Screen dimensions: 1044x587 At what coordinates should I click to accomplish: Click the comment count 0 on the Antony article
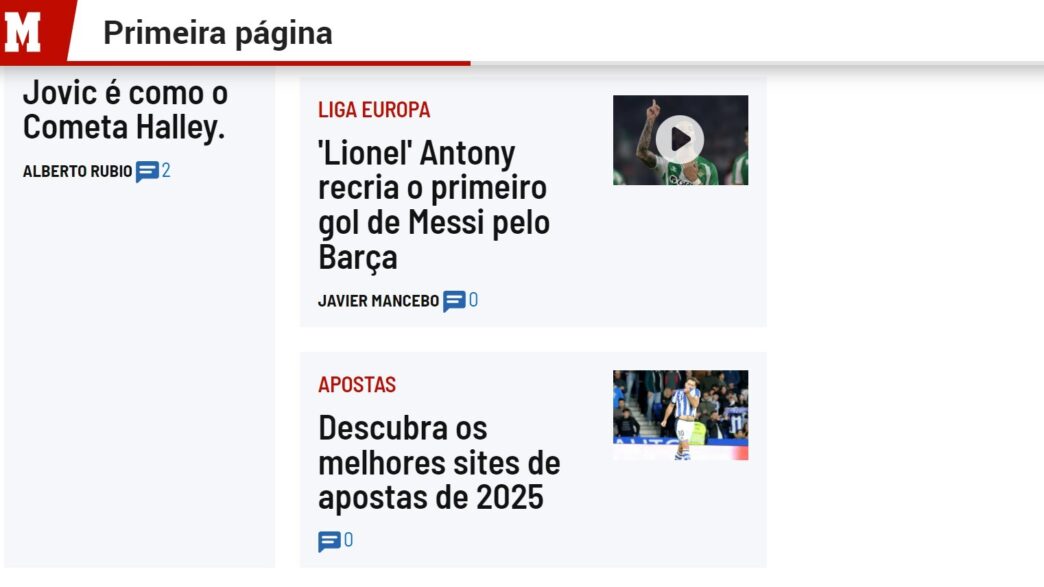click(473, 299)
